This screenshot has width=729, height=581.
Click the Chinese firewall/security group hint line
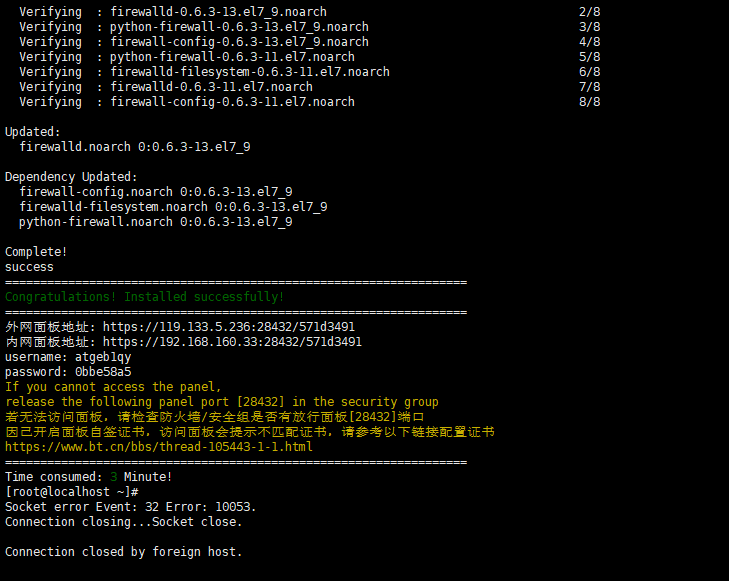click(214, 417)
